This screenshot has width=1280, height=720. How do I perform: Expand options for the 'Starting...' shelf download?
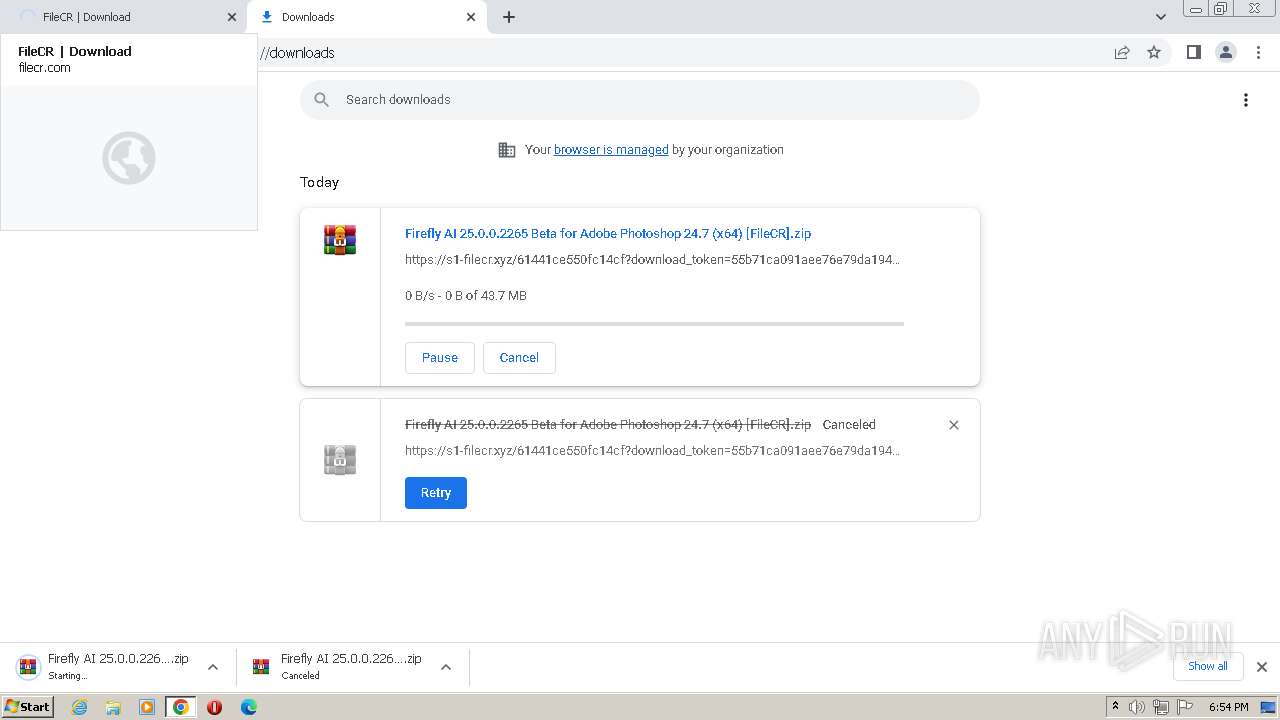click(x=213, y=667)
